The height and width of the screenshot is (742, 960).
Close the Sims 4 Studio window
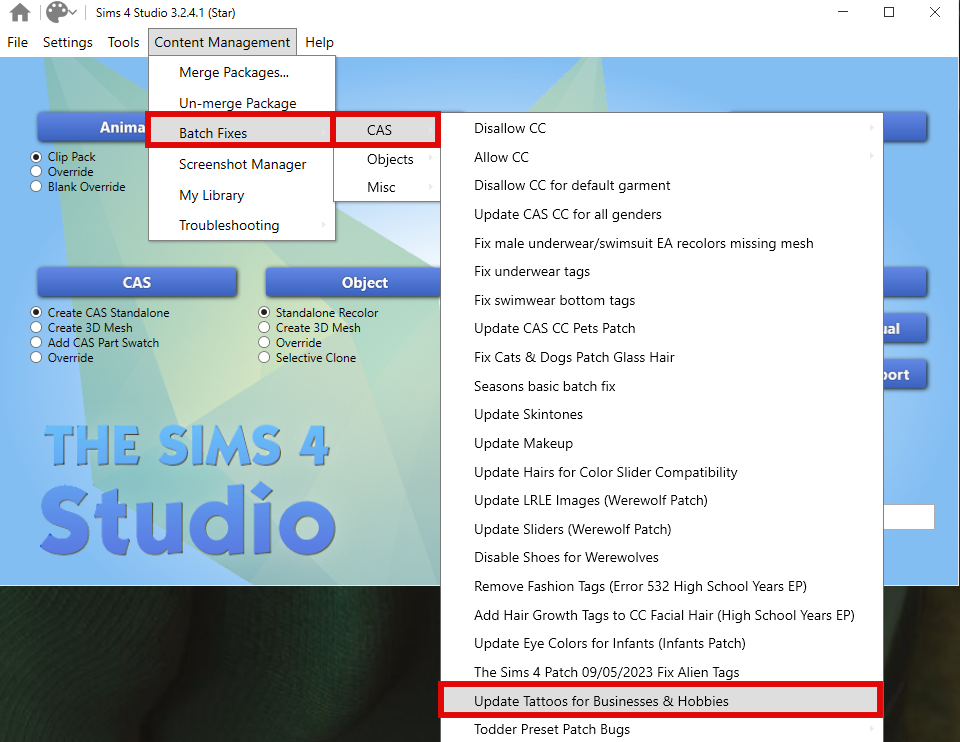pos(935,12)
